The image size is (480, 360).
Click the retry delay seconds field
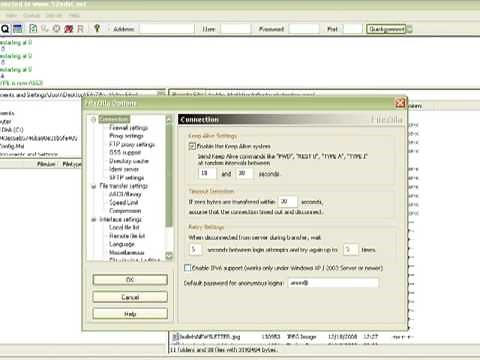click(x=195, y=250)
